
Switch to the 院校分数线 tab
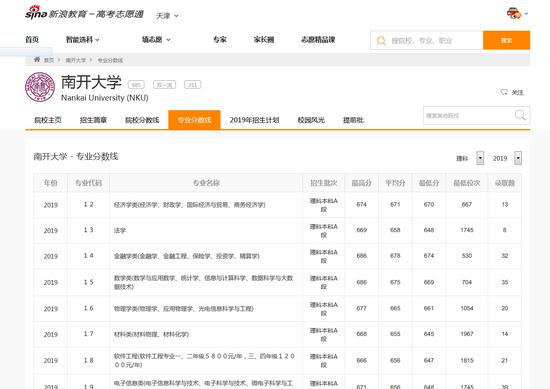pyautogui.click(x=142, y=120)
